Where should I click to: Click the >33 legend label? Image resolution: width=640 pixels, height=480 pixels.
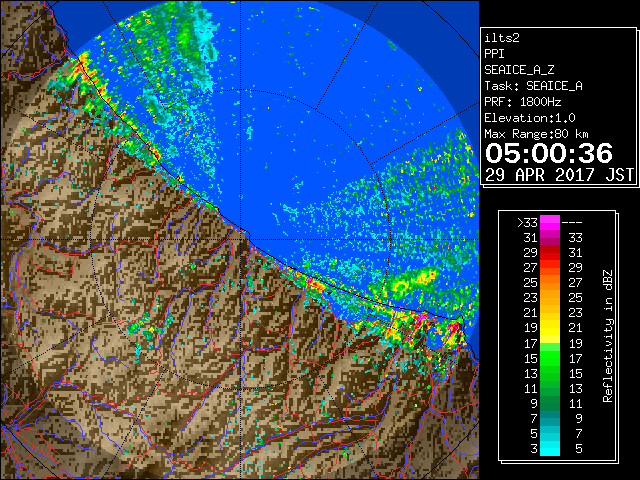[527, 223]
